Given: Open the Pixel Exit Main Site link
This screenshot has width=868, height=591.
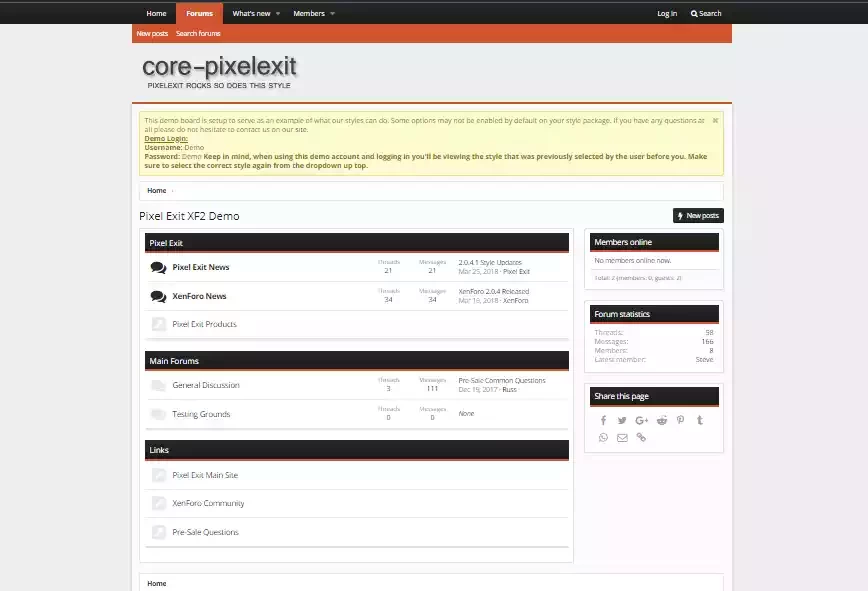Looking at the screenshot, I should pyautogui.click(x=205, y=475).
